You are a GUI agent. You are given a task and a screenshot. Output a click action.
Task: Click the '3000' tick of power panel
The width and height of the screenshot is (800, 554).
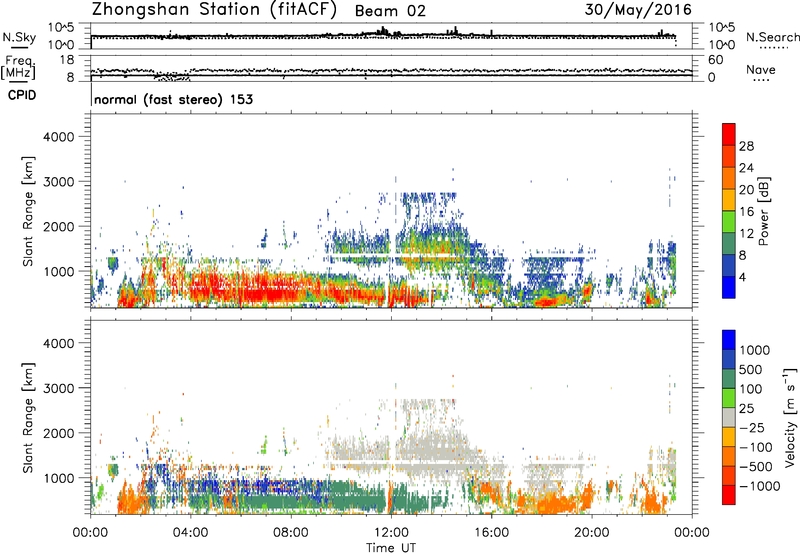(x=58, y=182)
